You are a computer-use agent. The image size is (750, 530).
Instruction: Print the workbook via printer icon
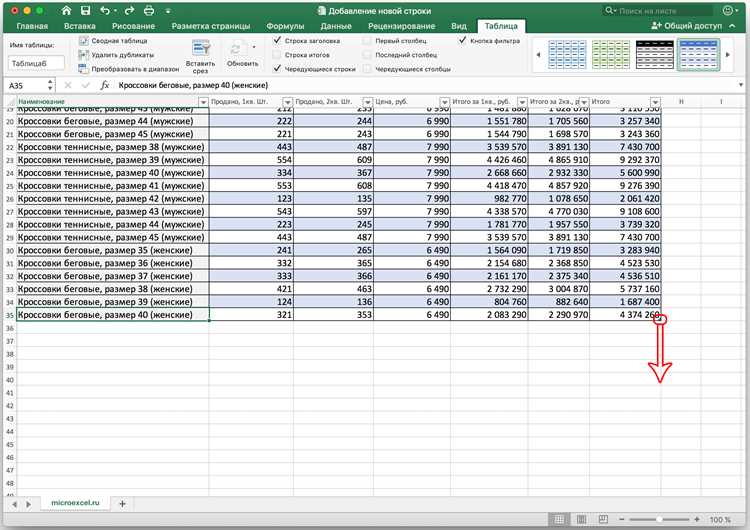click(149, 11)
